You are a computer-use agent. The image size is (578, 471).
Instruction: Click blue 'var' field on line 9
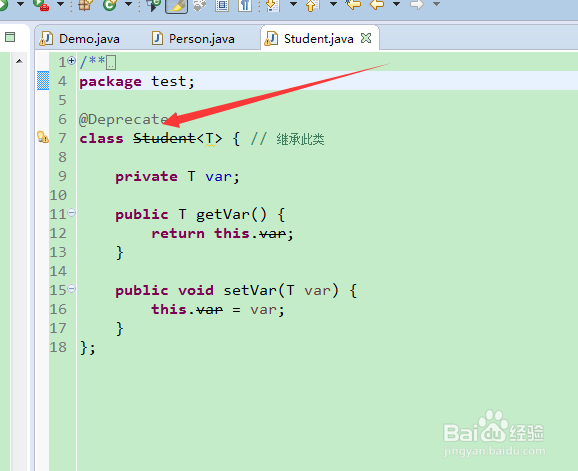[x=219, y=177]
